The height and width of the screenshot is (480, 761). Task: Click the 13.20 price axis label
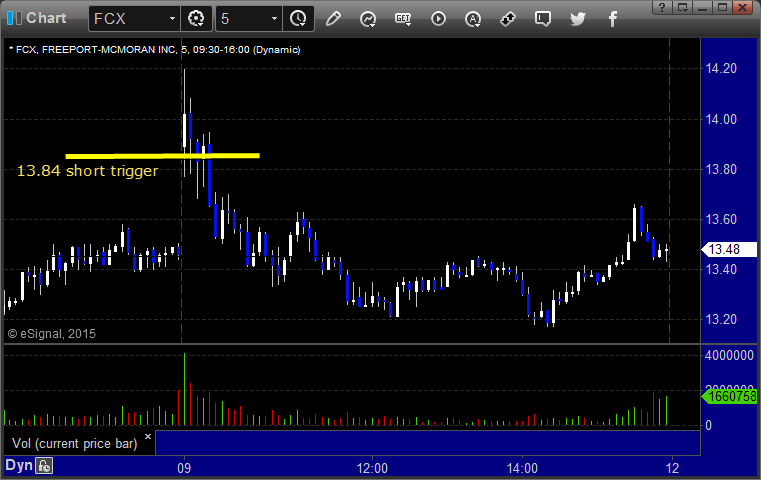(x=721, y=319)
